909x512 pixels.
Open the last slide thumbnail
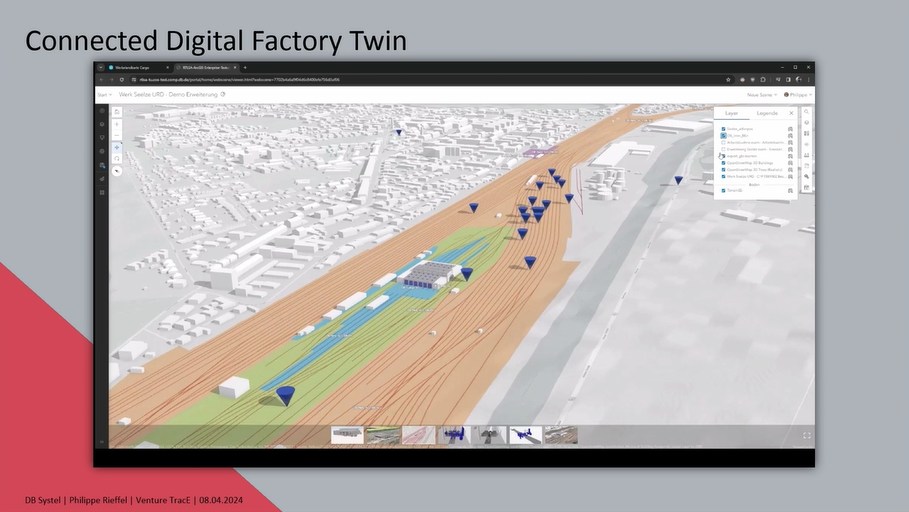click(561, 435)
